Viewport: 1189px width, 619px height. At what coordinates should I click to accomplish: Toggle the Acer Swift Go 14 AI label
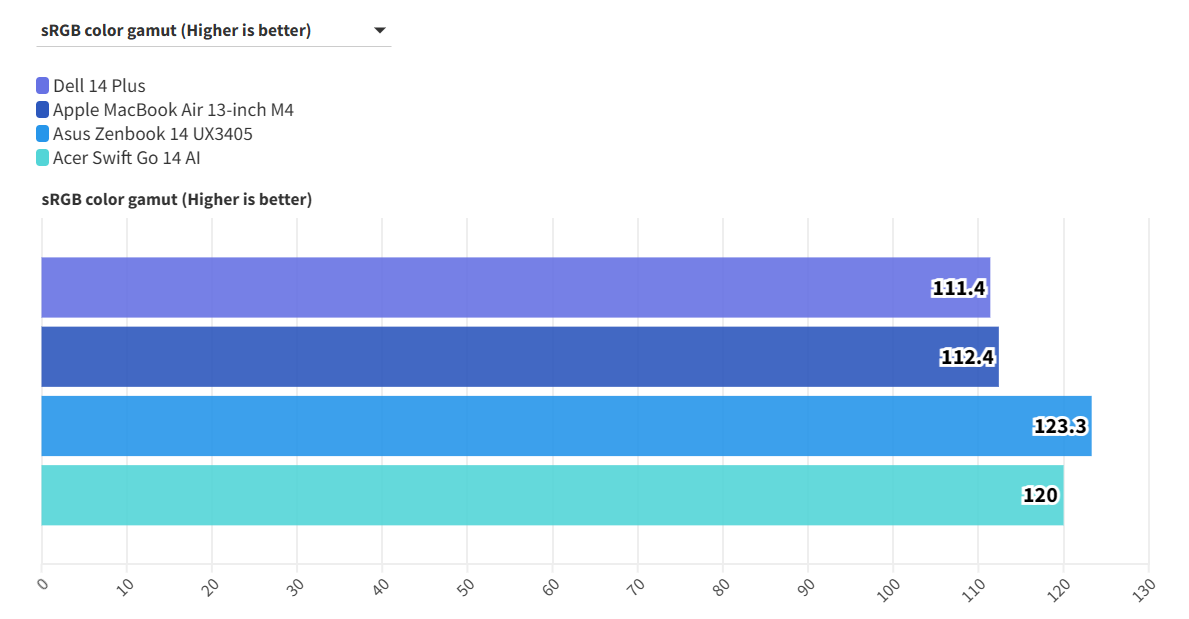pyautogui.click(x=127, y=158)
